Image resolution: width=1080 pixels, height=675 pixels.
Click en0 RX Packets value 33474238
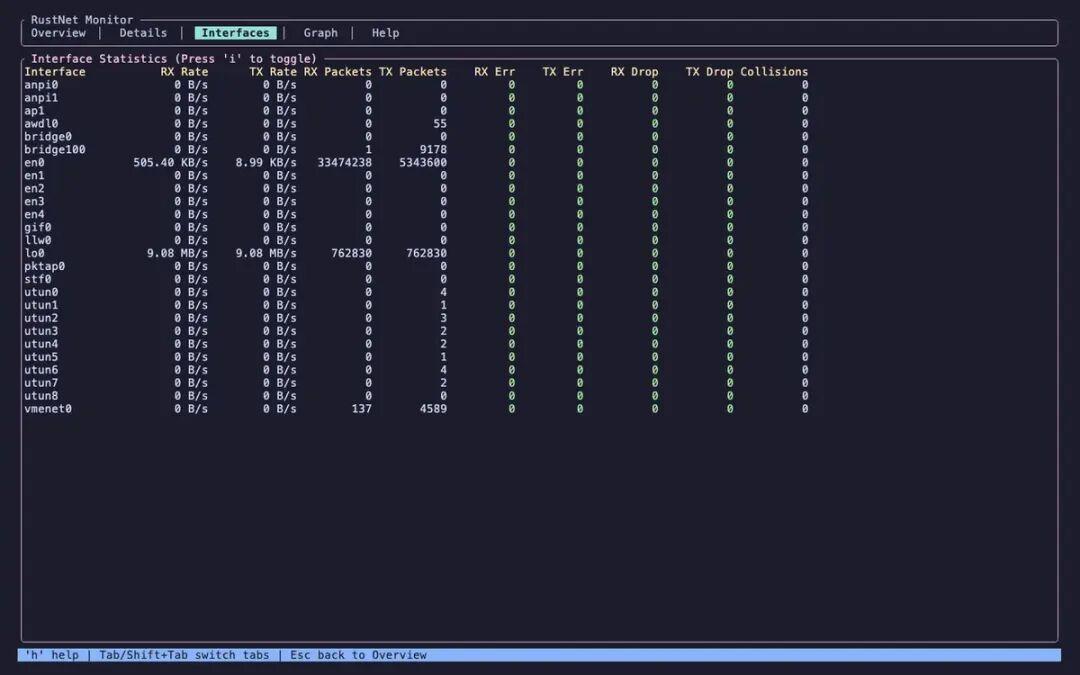[x=344, y=163]
